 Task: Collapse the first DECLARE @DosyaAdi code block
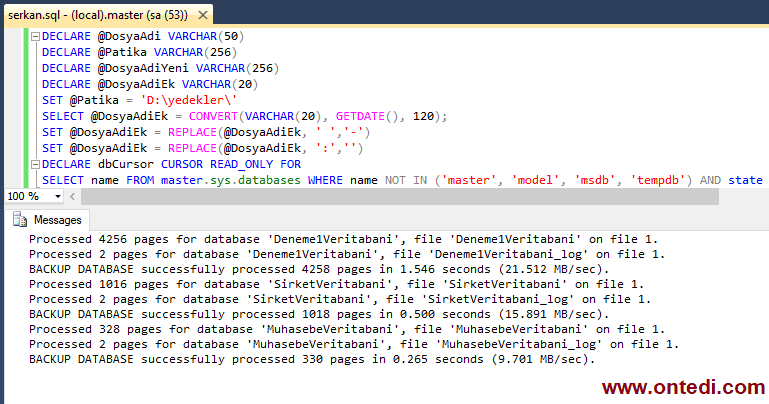[35, 36]
